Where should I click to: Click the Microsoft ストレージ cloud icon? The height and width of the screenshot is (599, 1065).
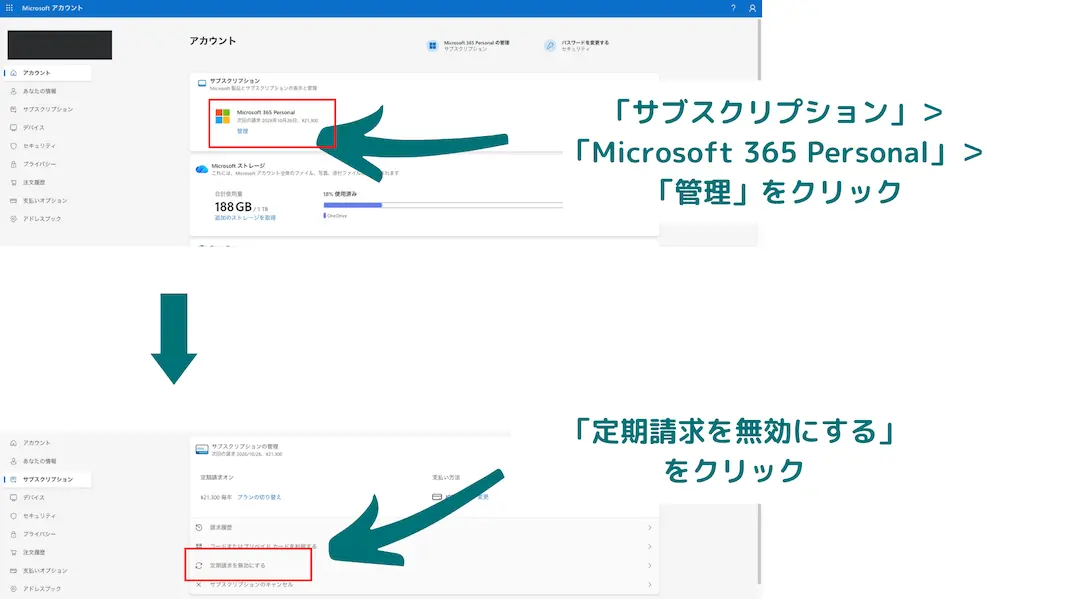tap(202, 169)
